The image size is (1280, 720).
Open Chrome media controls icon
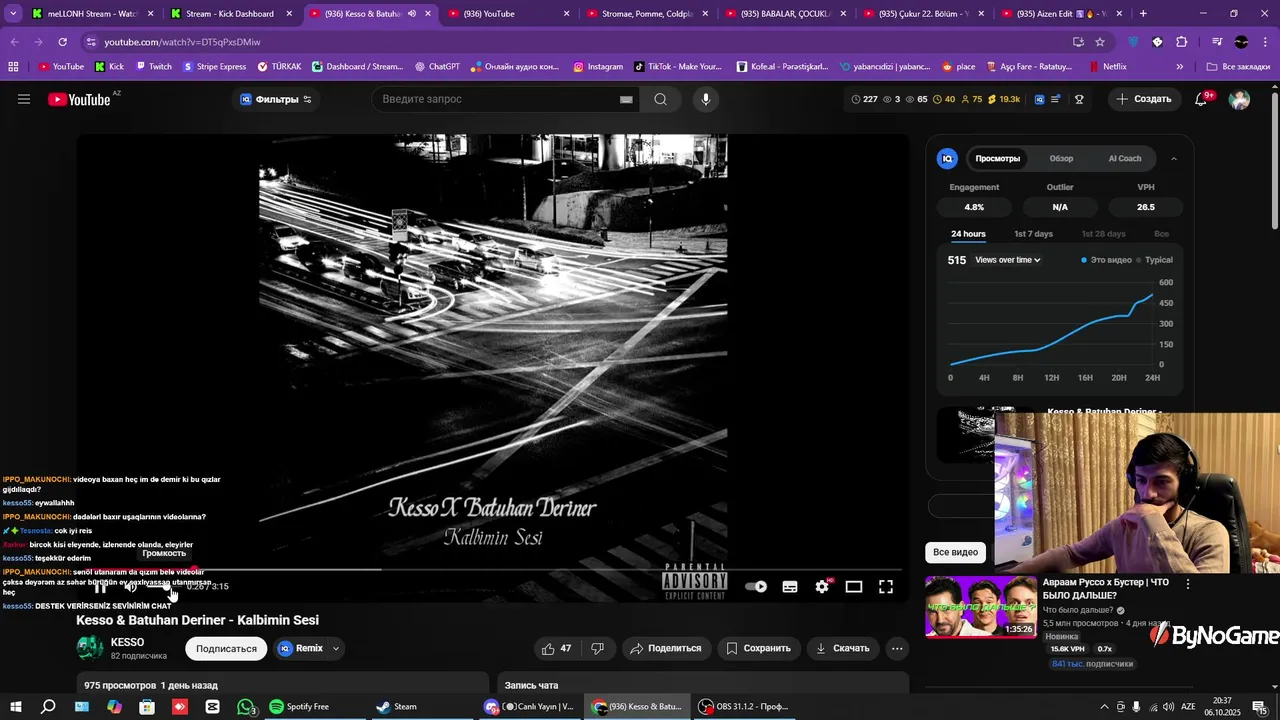pyautogui.click(x=1217, y=42)
